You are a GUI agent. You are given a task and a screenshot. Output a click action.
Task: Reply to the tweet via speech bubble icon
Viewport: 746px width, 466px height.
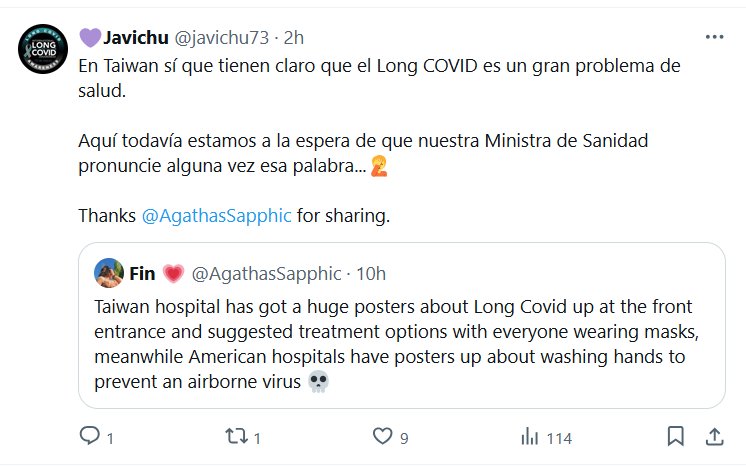pos(89,436)
